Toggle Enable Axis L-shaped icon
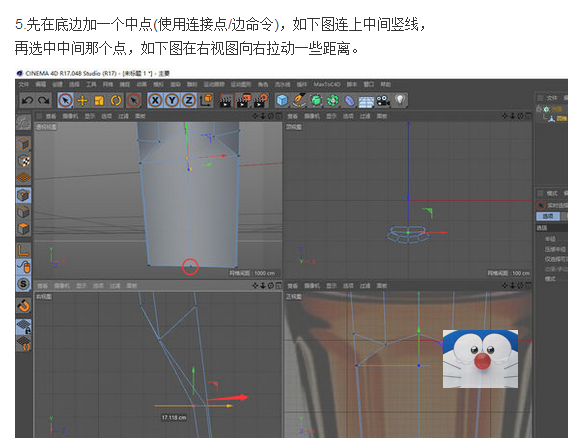 pos(24,250)
